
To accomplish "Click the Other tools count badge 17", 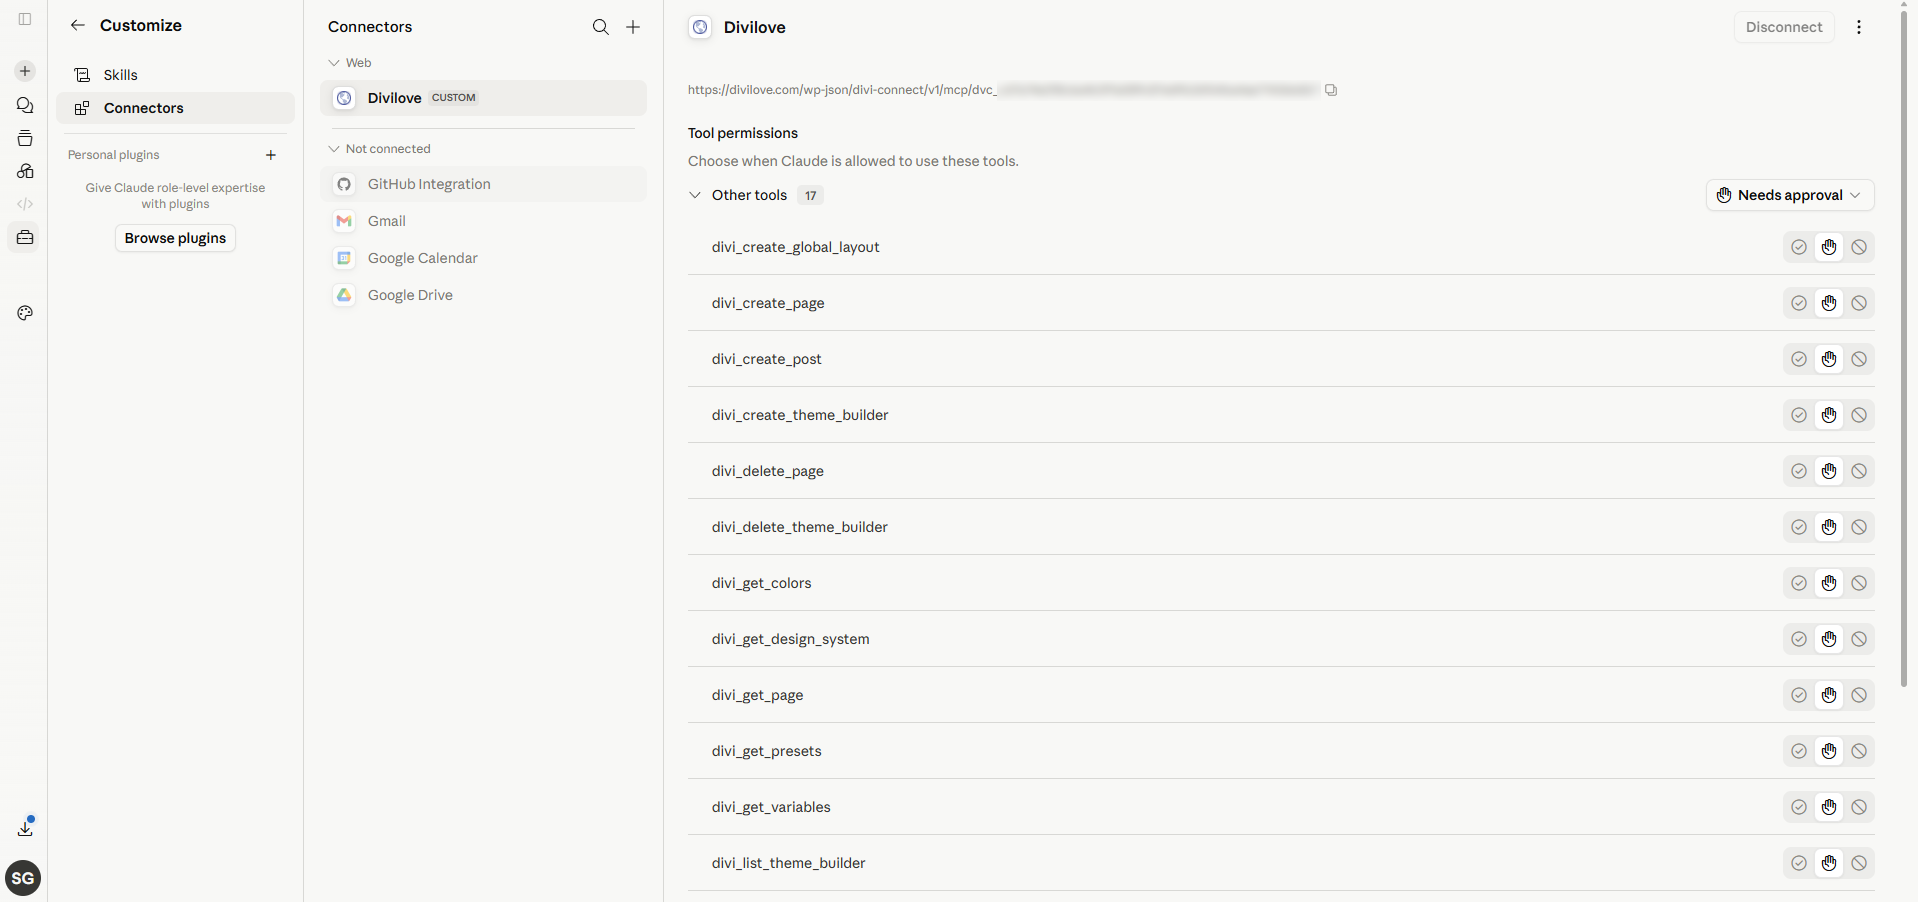I will click(810, 195).
